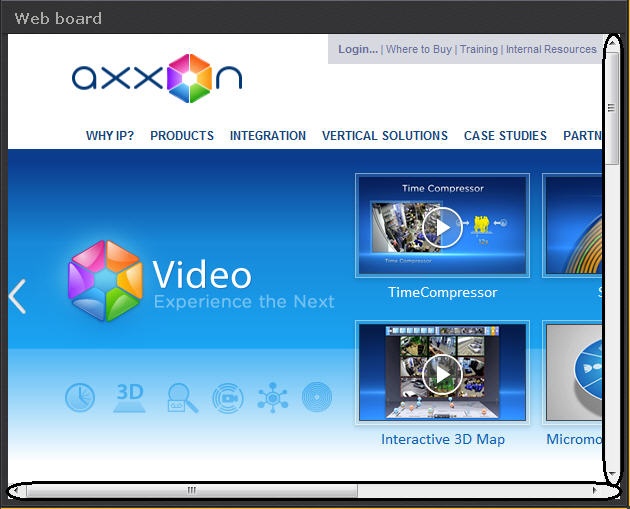Click the vertical scrollbar thumb
Image resolution: width=630 pixels, height=509 pixels.
pos(612,108)
